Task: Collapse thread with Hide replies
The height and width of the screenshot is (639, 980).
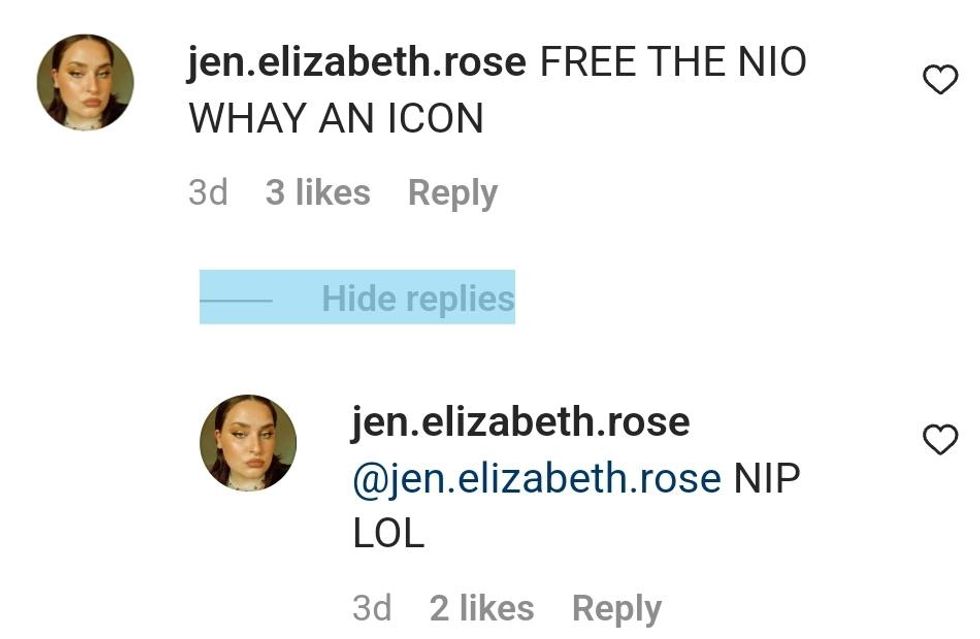Action: click(418, 298)
